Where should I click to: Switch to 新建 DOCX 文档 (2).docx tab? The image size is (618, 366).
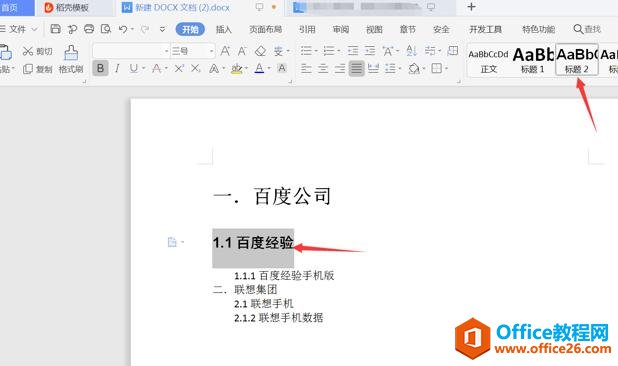pos(199,7)
